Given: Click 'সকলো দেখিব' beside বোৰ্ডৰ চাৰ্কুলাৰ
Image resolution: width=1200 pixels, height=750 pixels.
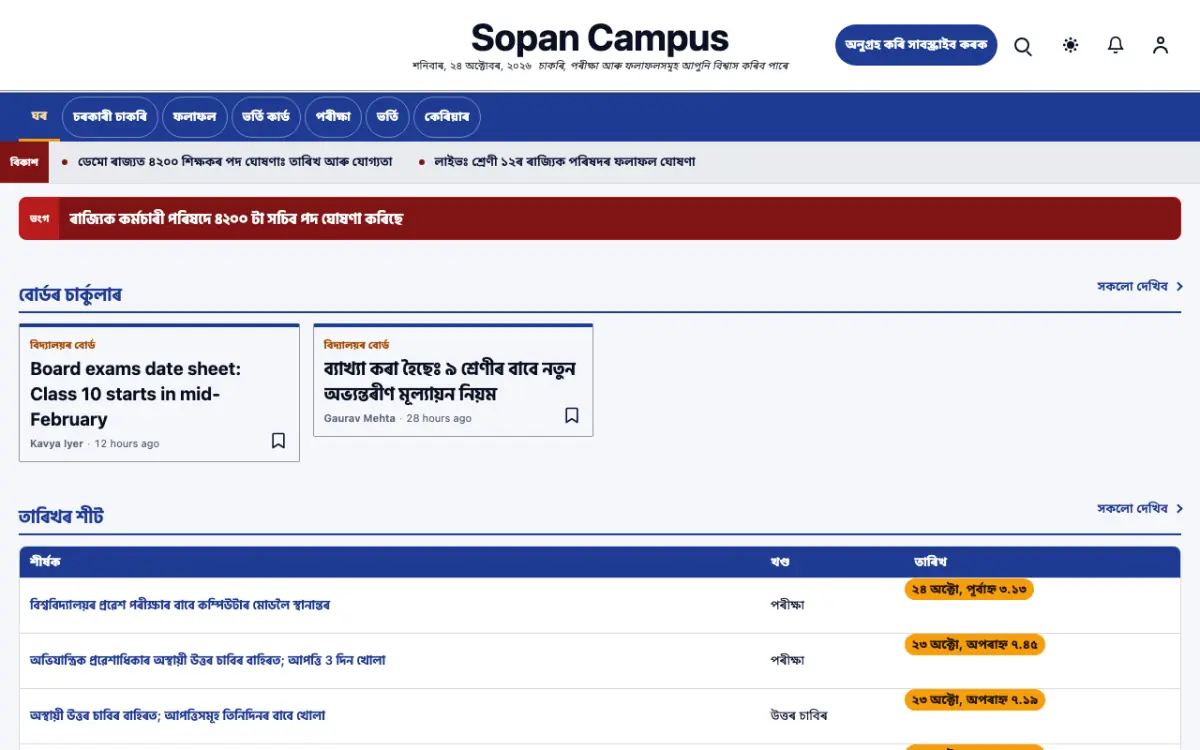Looking at the screenshot, I should click(x=1140, y=286).
